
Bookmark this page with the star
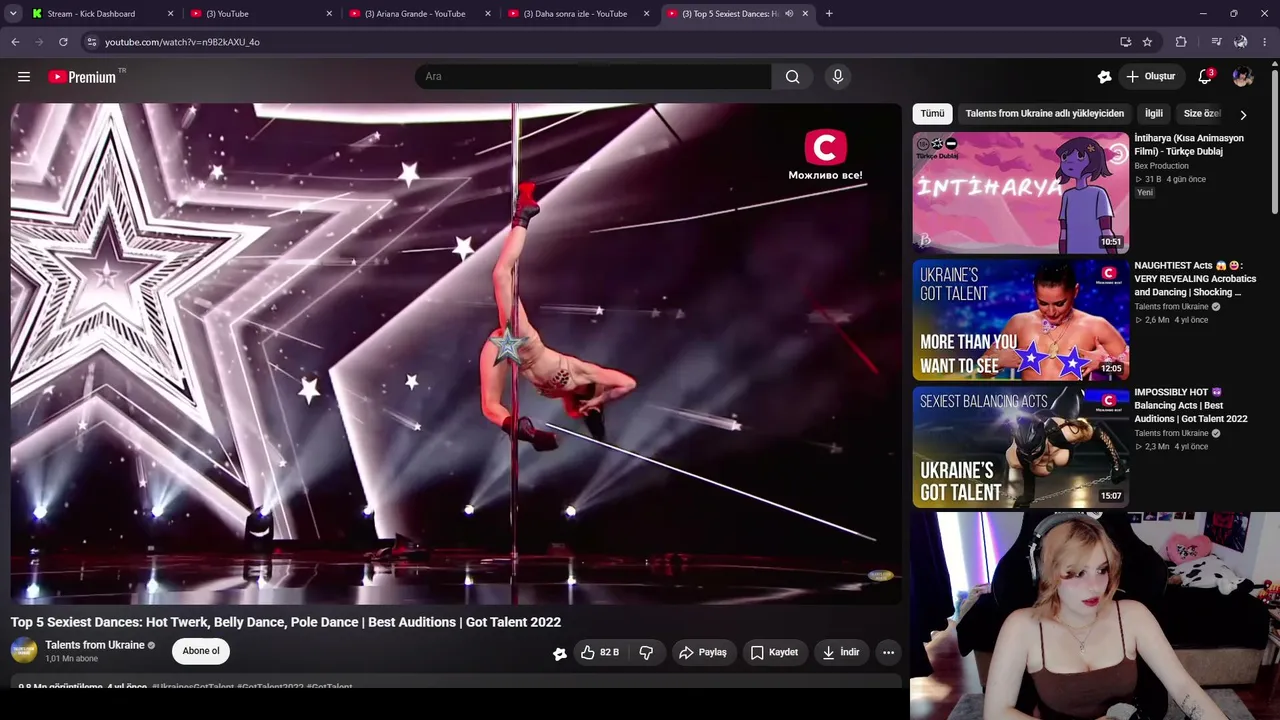click(x=1147, y=42)
